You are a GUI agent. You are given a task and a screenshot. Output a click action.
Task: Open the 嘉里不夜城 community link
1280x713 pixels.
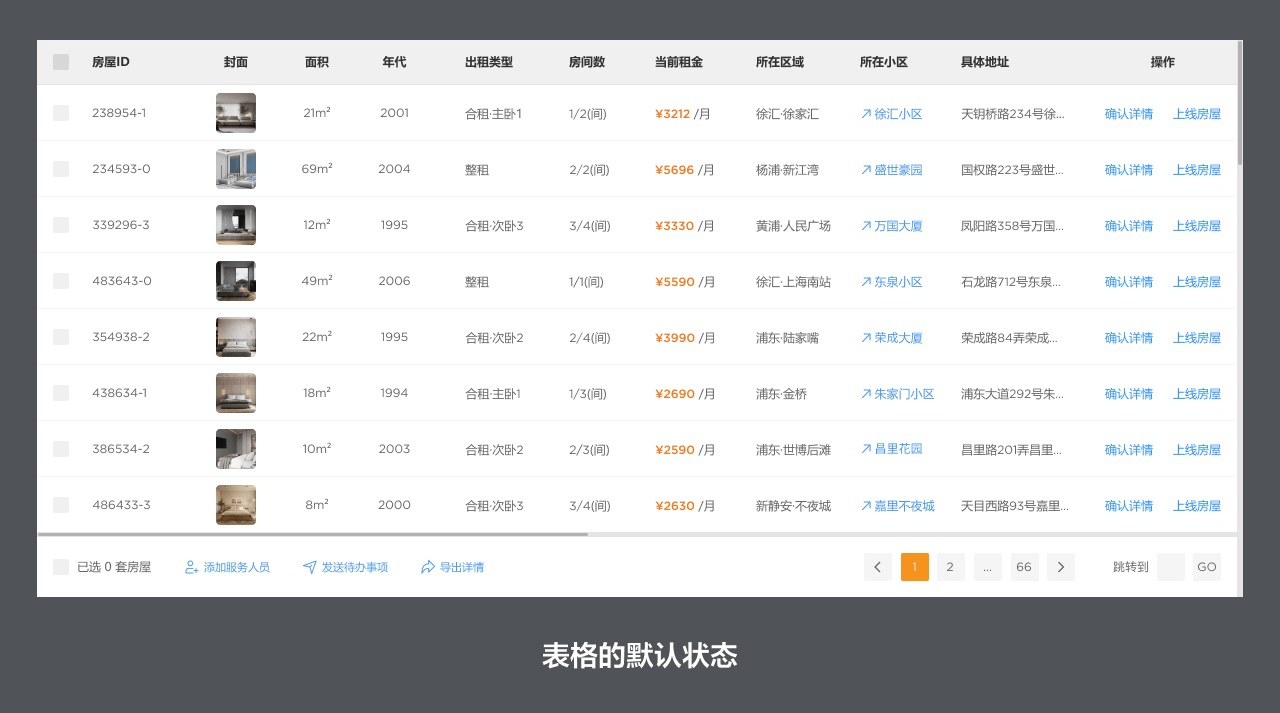tap(897, 506)
